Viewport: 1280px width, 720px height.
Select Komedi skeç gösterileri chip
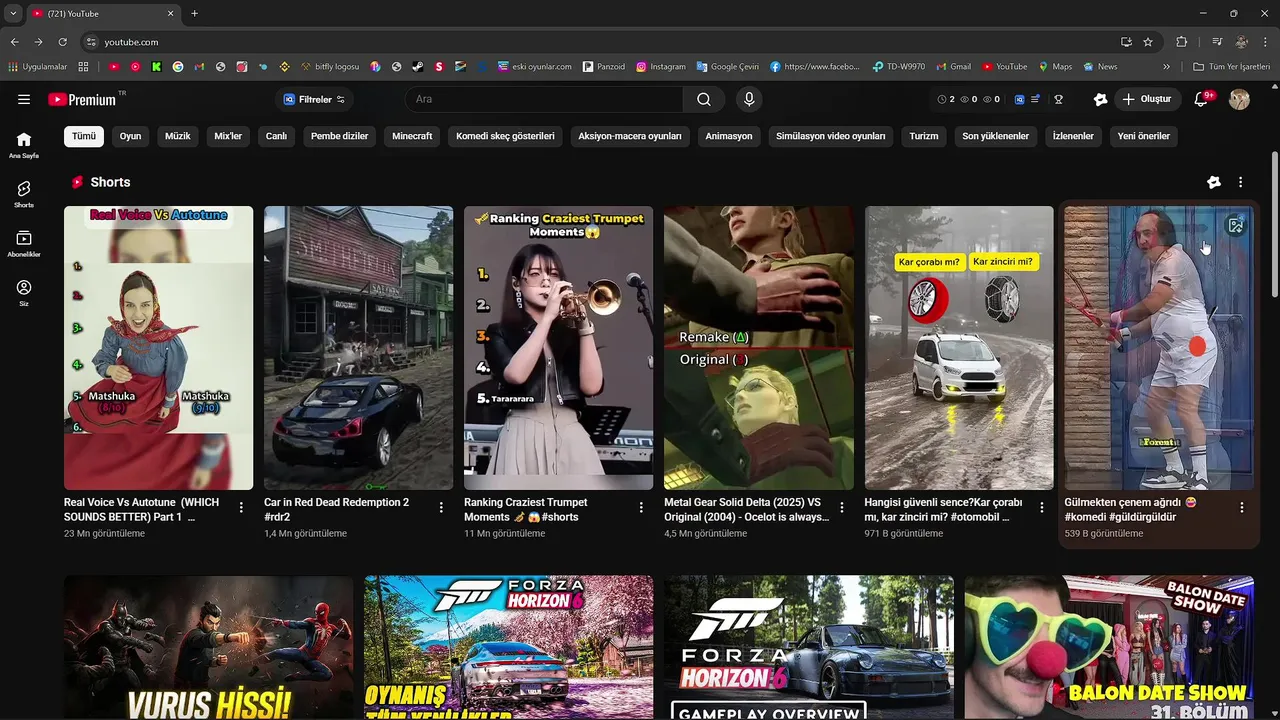pyautogui.click(x=505, y=136)
